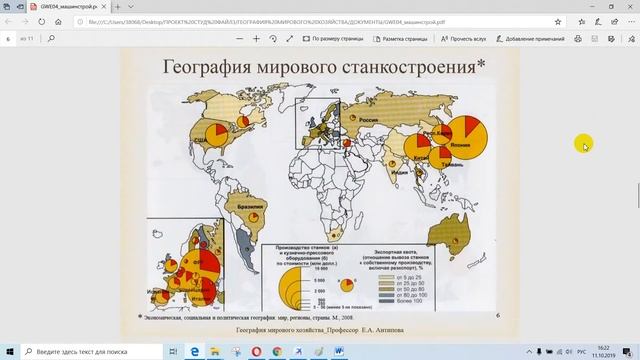Reload the current PDF page
The height and width of the screenshot is (360, 640).
click(42, 22)
